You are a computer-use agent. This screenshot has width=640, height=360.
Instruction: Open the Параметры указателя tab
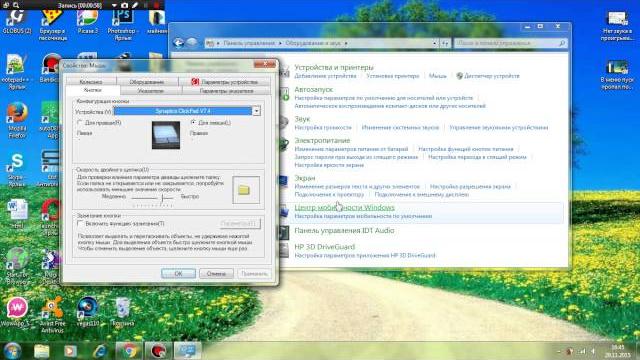[226, 91]
